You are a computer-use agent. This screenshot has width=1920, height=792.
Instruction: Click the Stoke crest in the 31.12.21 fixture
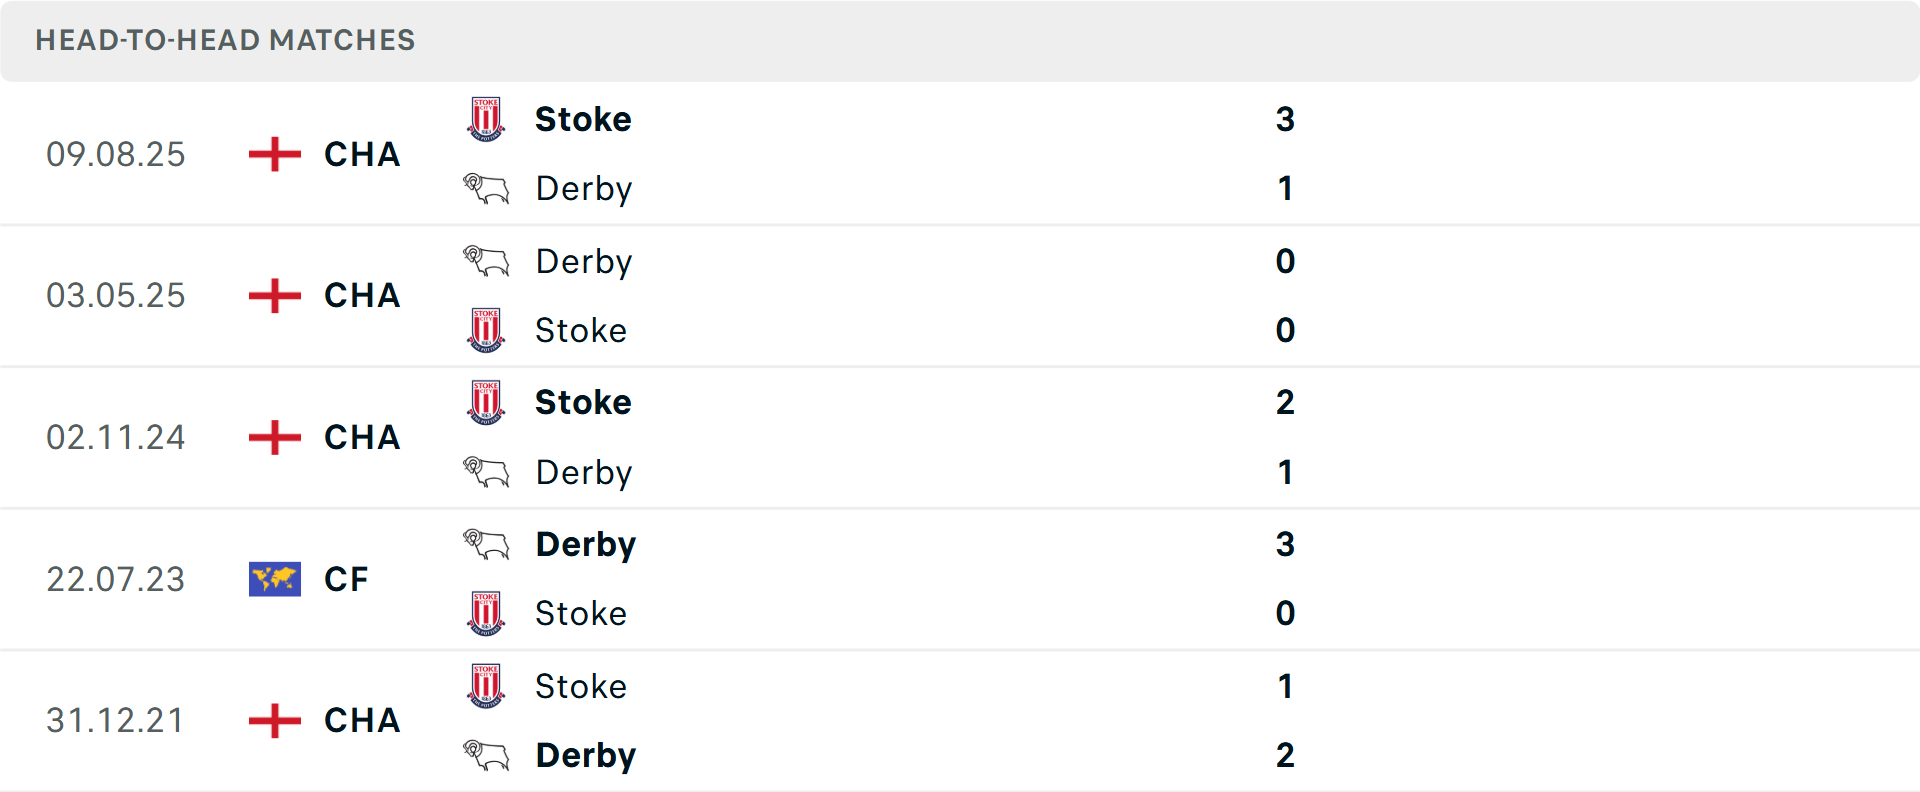pos(486,686)
